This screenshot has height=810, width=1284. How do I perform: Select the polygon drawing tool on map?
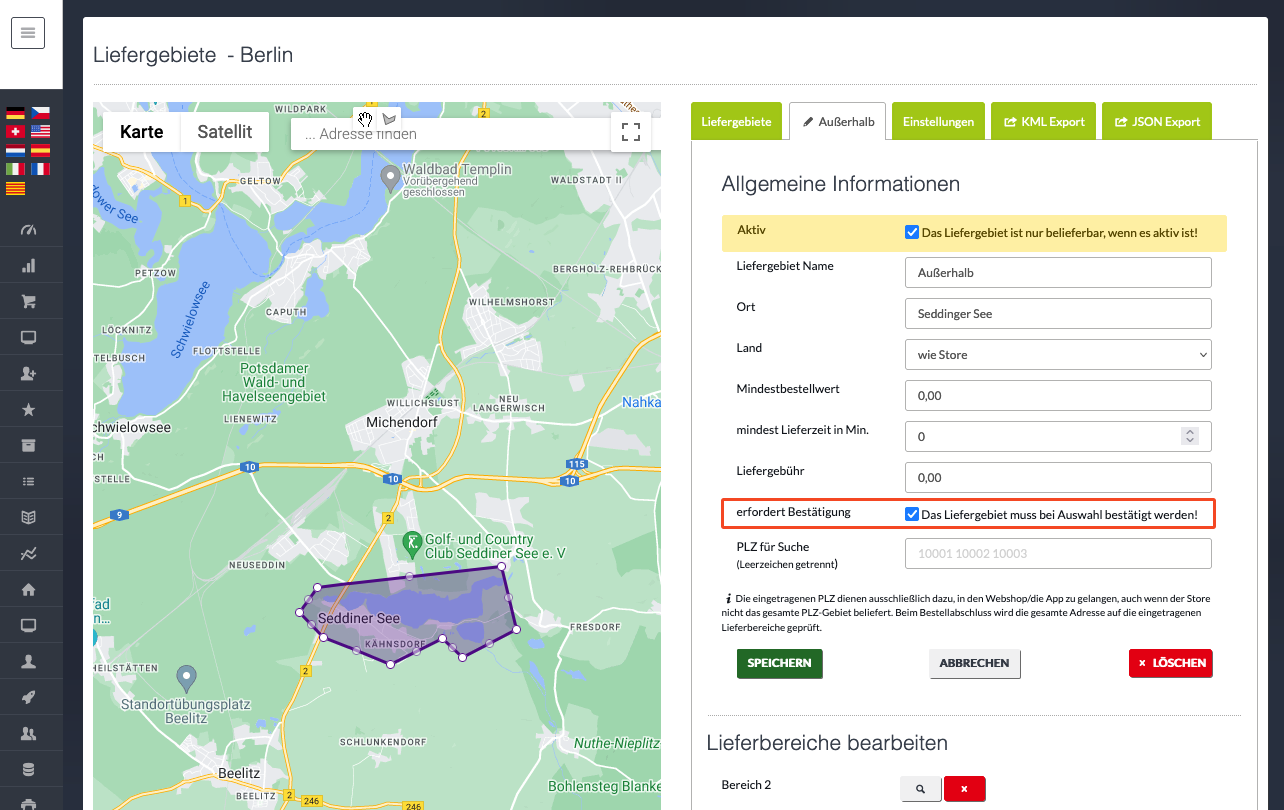[389, 119]
